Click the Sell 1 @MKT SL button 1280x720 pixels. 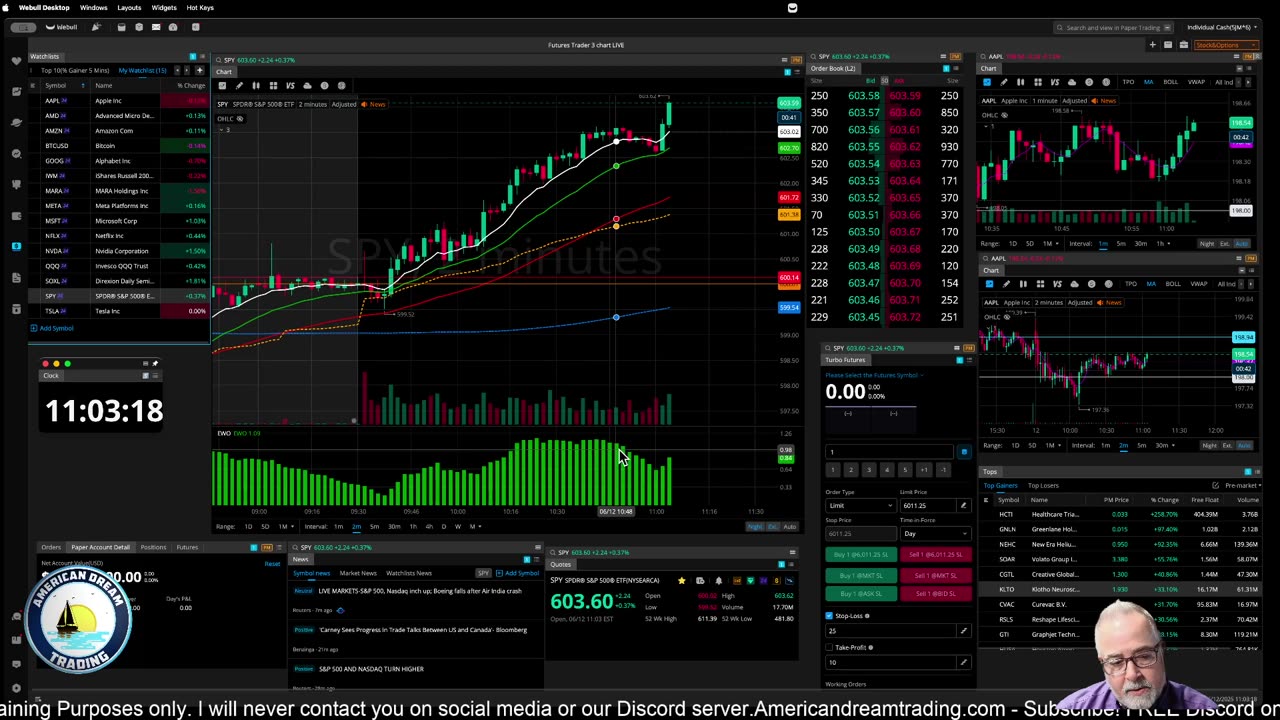point(934,575)
